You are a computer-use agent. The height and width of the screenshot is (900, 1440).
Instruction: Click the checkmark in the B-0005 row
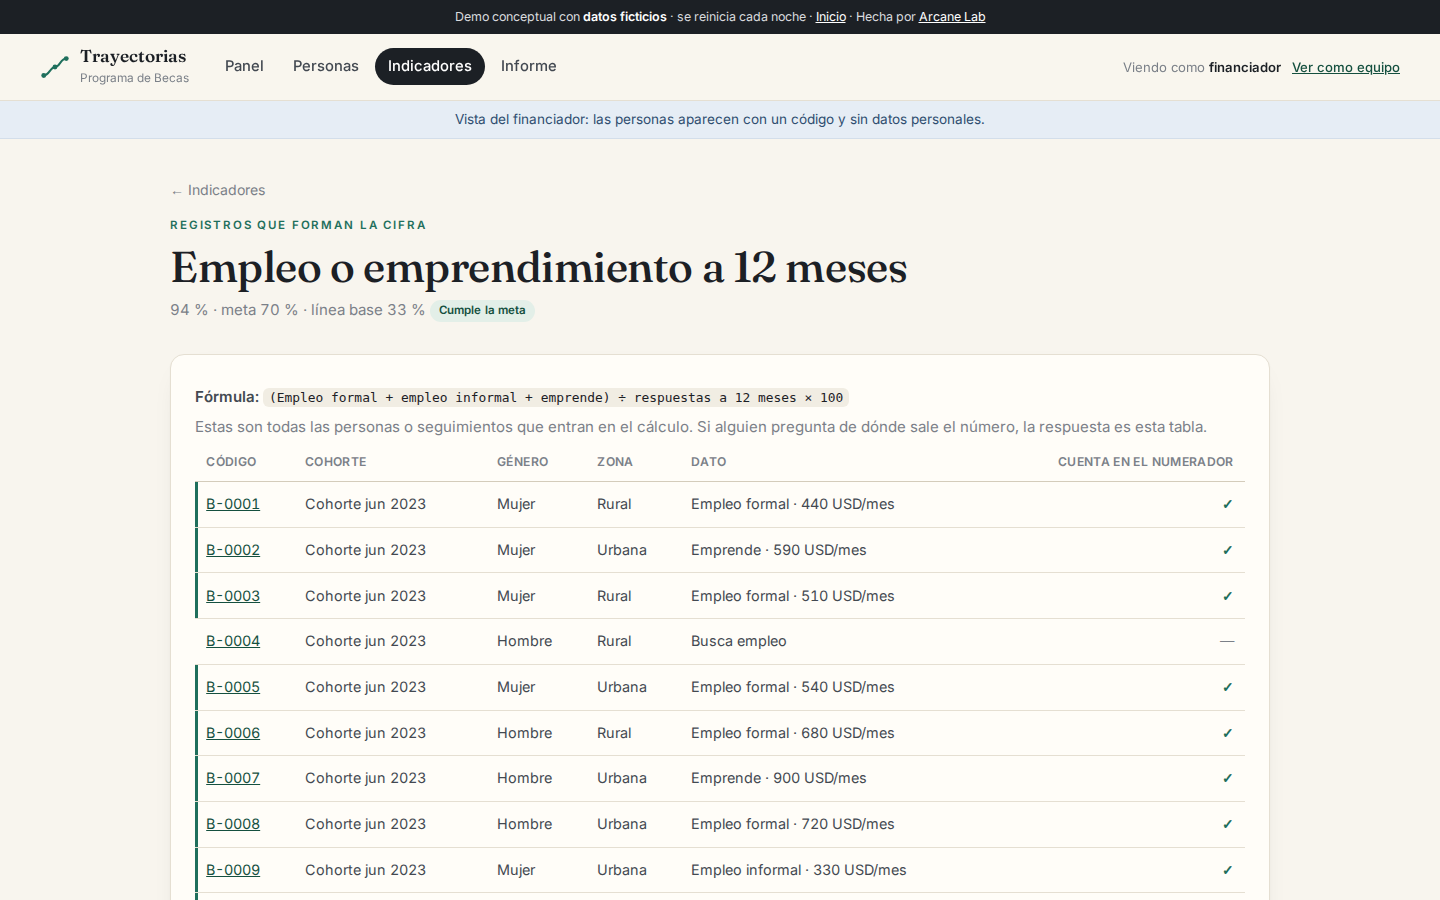(x=1227, y=687)
